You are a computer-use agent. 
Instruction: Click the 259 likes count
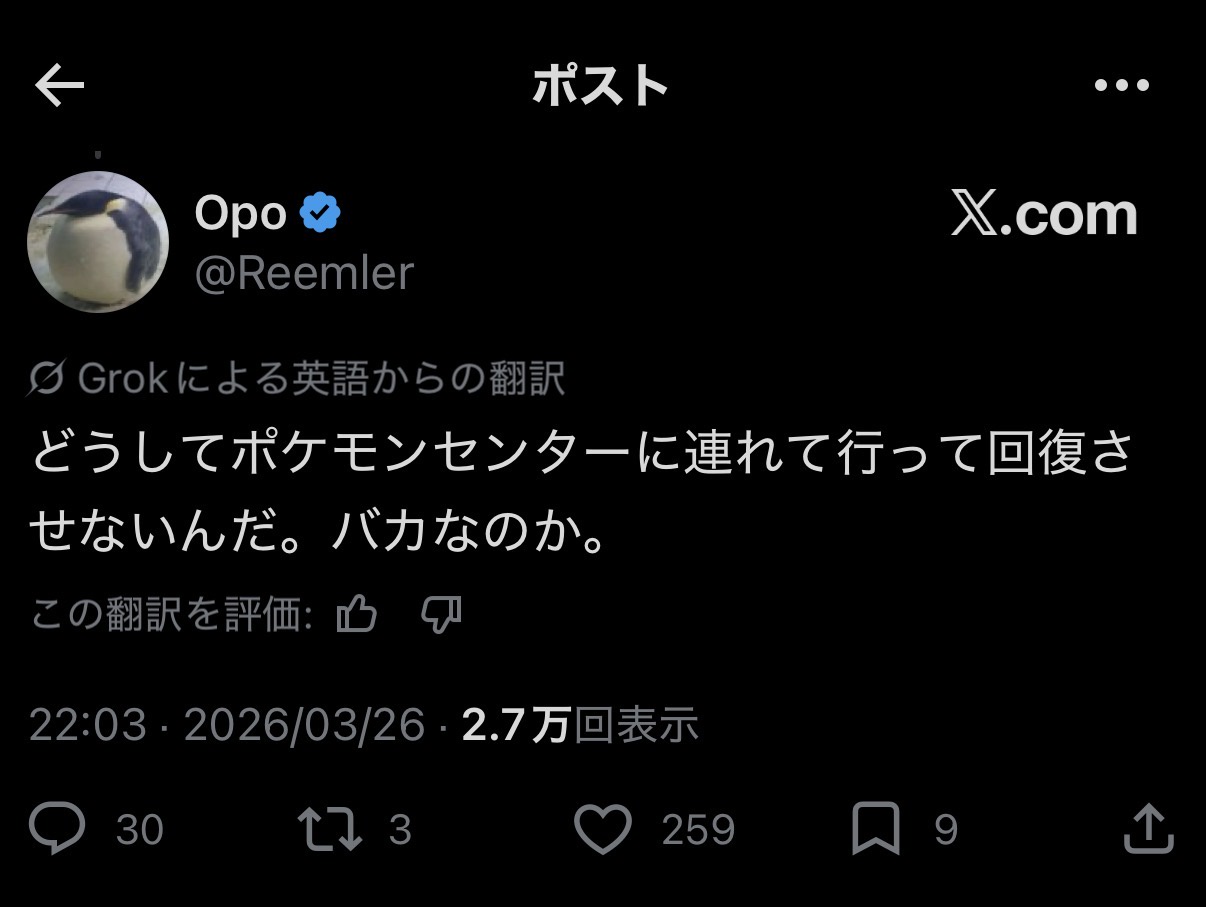point(698,830)
